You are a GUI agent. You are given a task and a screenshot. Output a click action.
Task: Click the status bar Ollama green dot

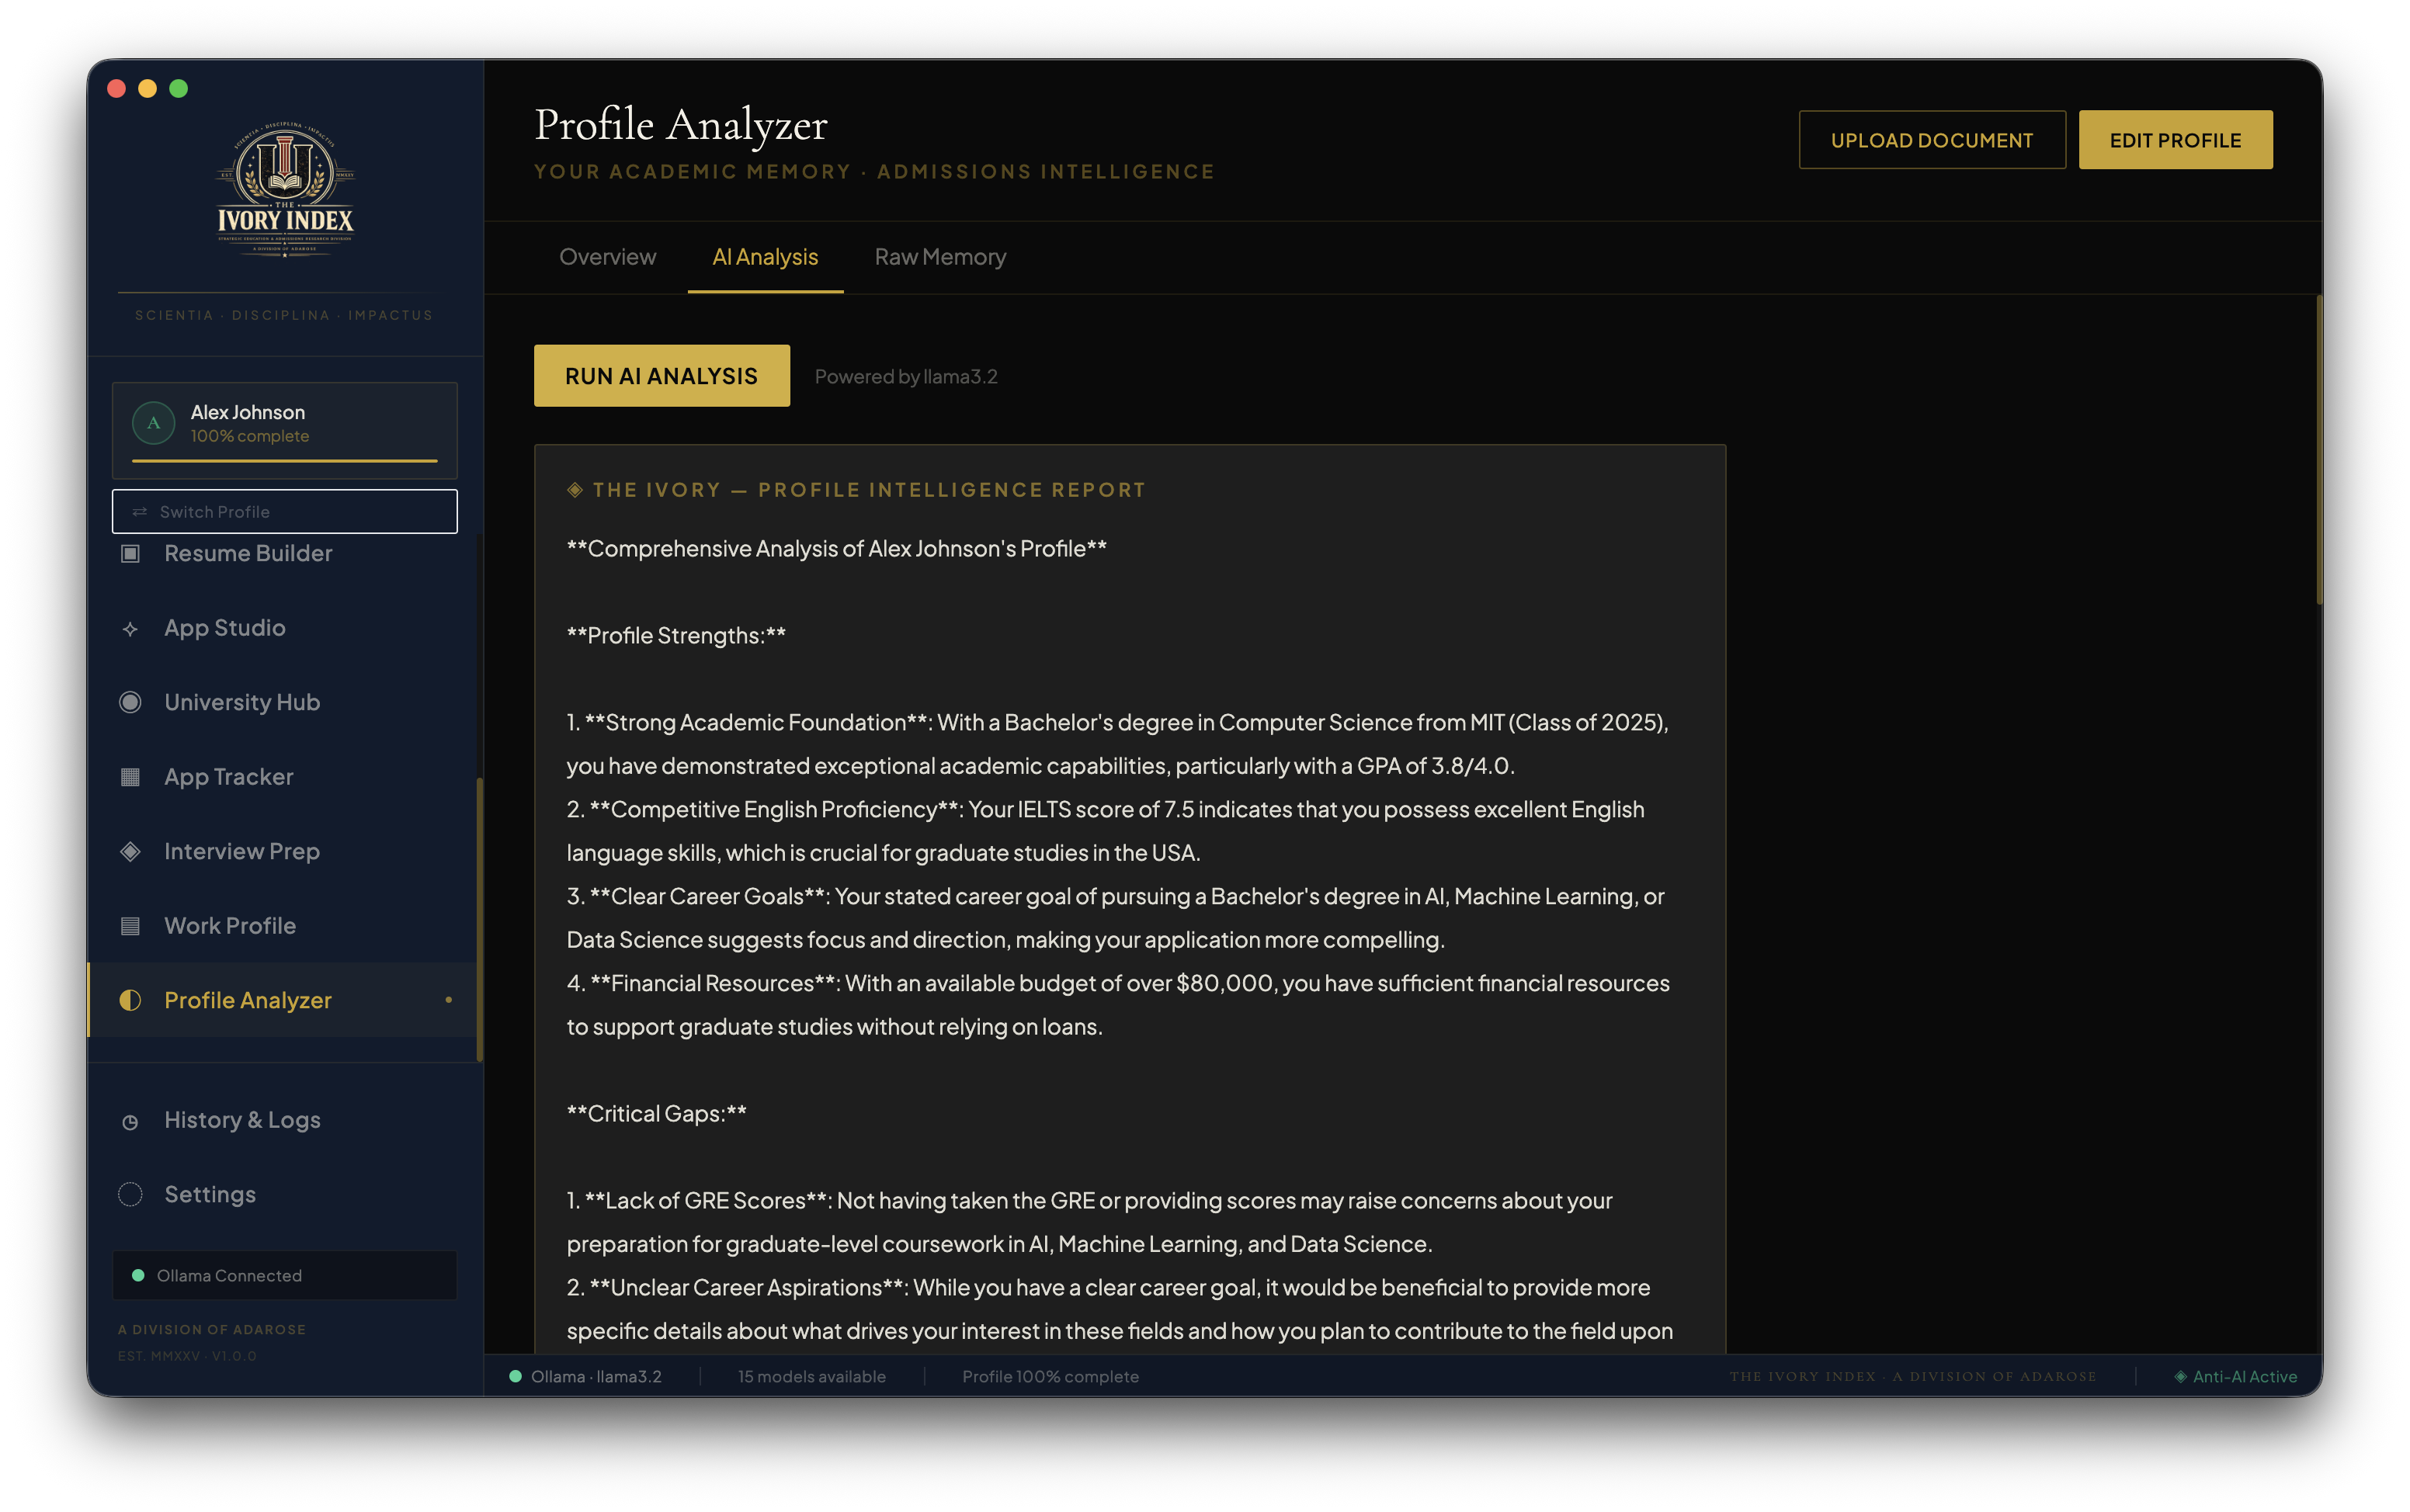click(x=515, y=1376)
